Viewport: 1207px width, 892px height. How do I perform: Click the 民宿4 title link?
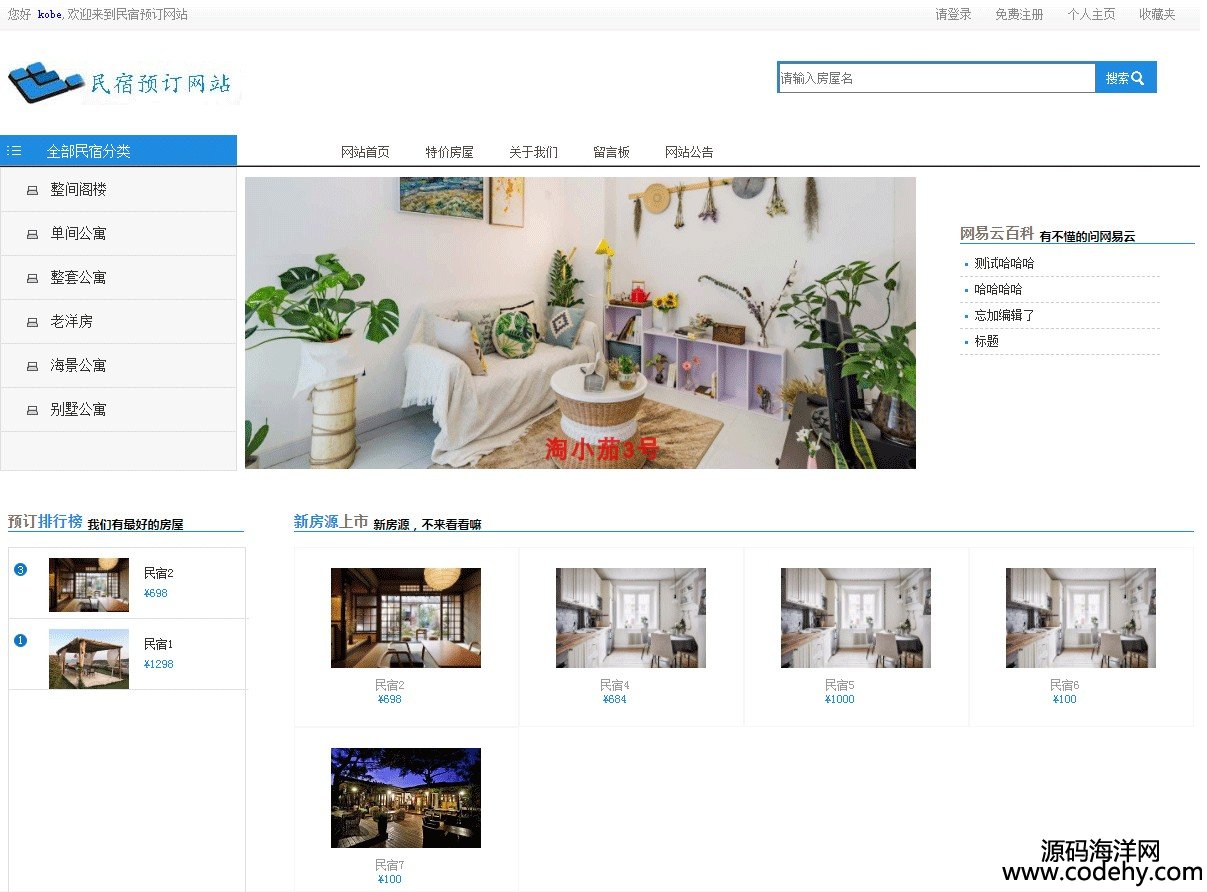[614, 685]
